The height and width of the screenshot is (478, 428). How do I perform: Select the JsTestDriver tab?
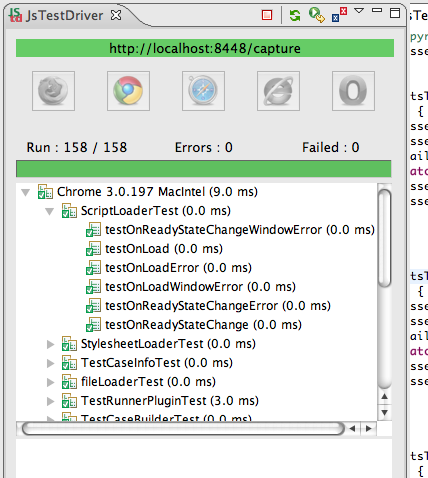65,15
